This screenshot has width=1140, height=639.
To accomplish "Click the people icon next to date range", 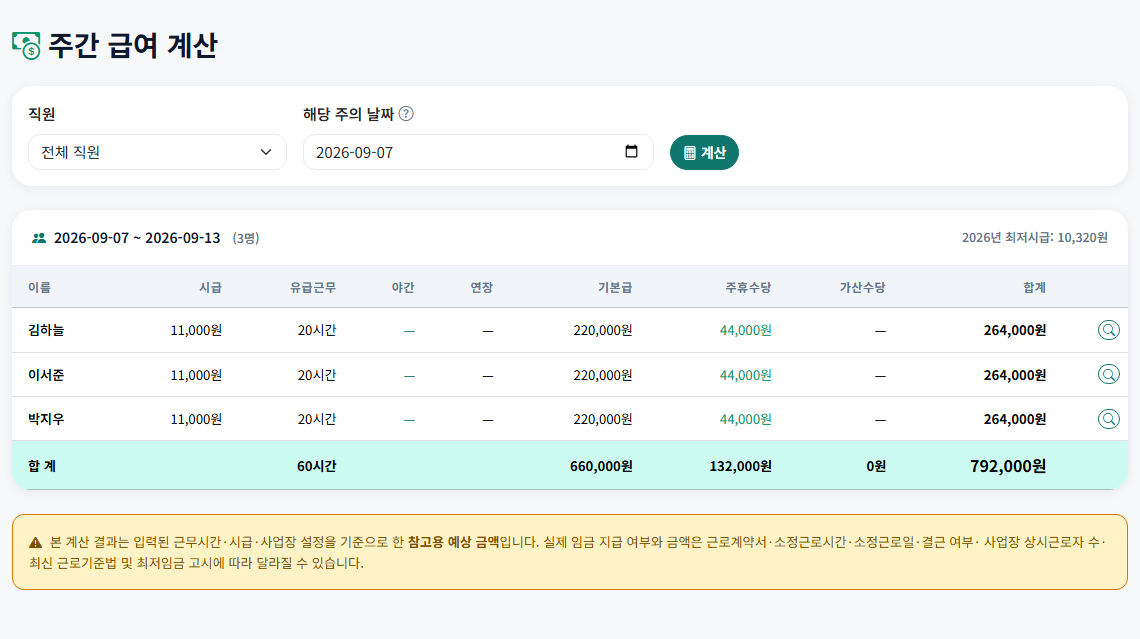I will pos(39,238).
